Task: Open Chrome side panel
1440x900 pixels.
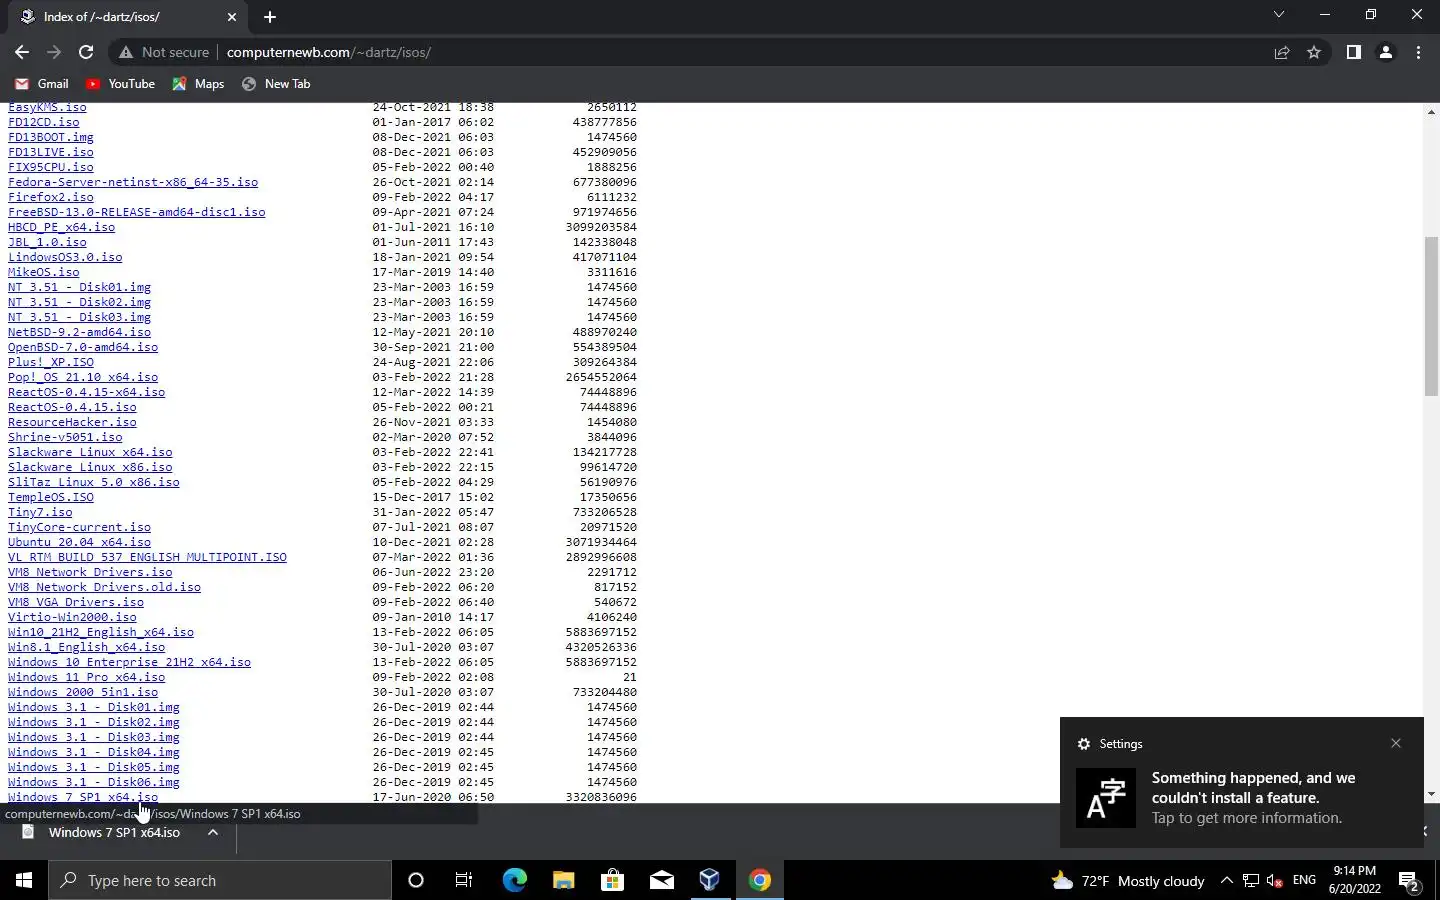Action: coord(1353,52)
